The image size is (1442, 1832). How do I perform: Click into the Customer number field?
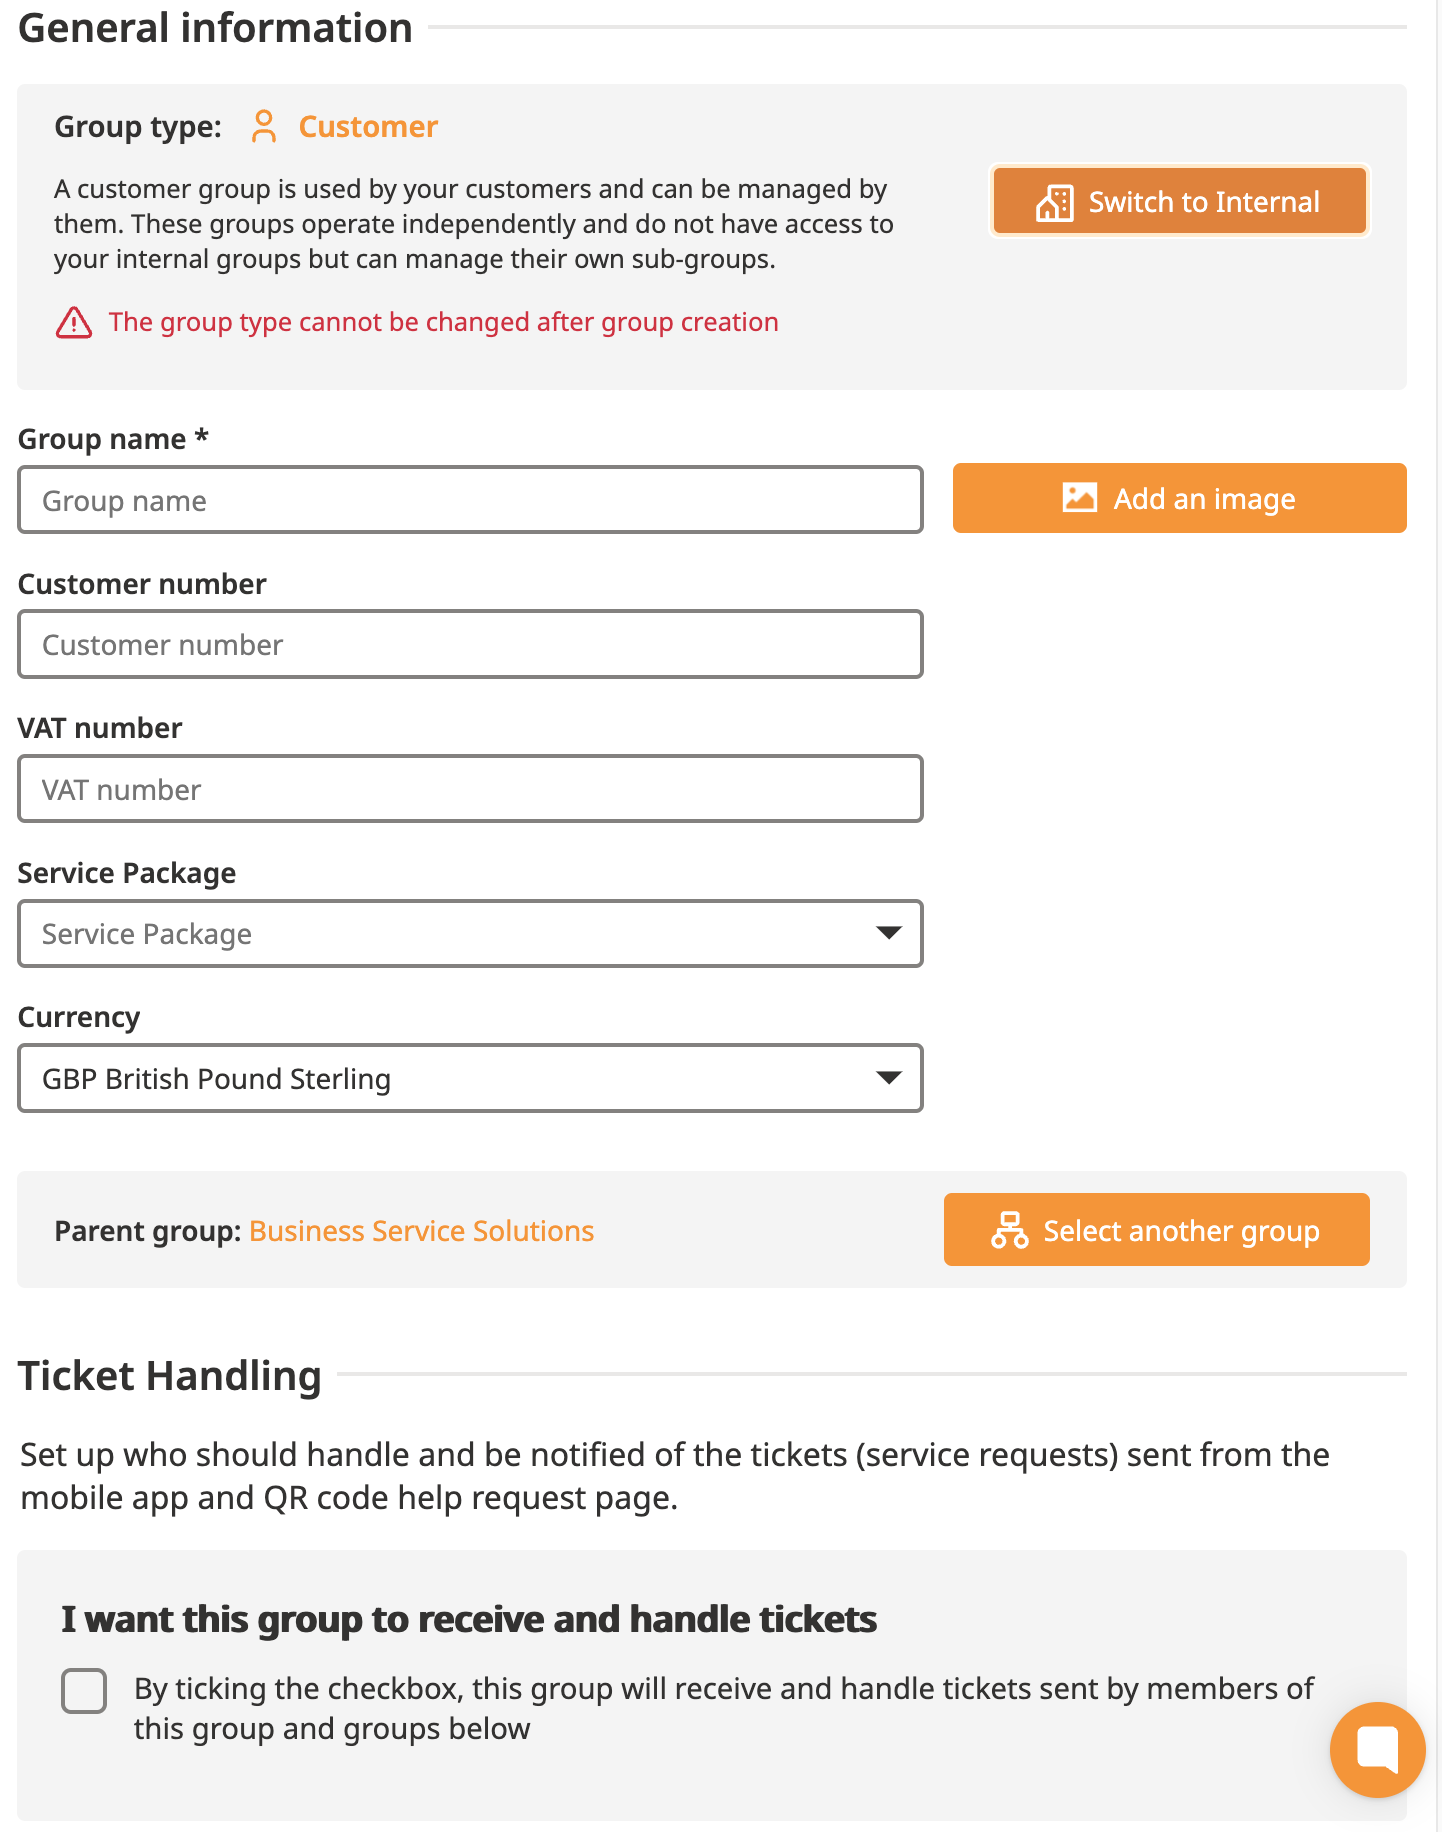tap(470, 645)
